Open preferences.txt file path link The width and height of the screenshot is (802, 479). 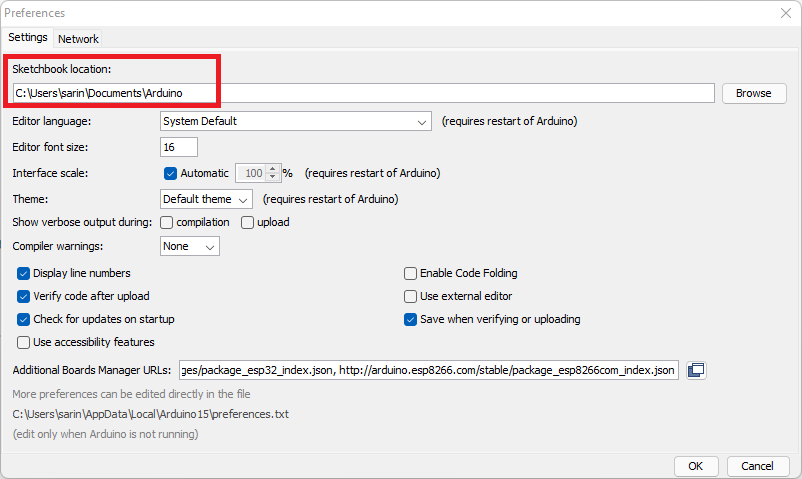(150, 413)
